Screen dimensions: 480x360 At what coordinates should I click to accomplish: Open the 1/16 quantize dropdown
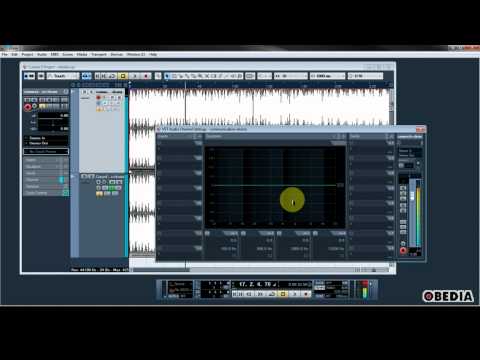coord(365,76)
